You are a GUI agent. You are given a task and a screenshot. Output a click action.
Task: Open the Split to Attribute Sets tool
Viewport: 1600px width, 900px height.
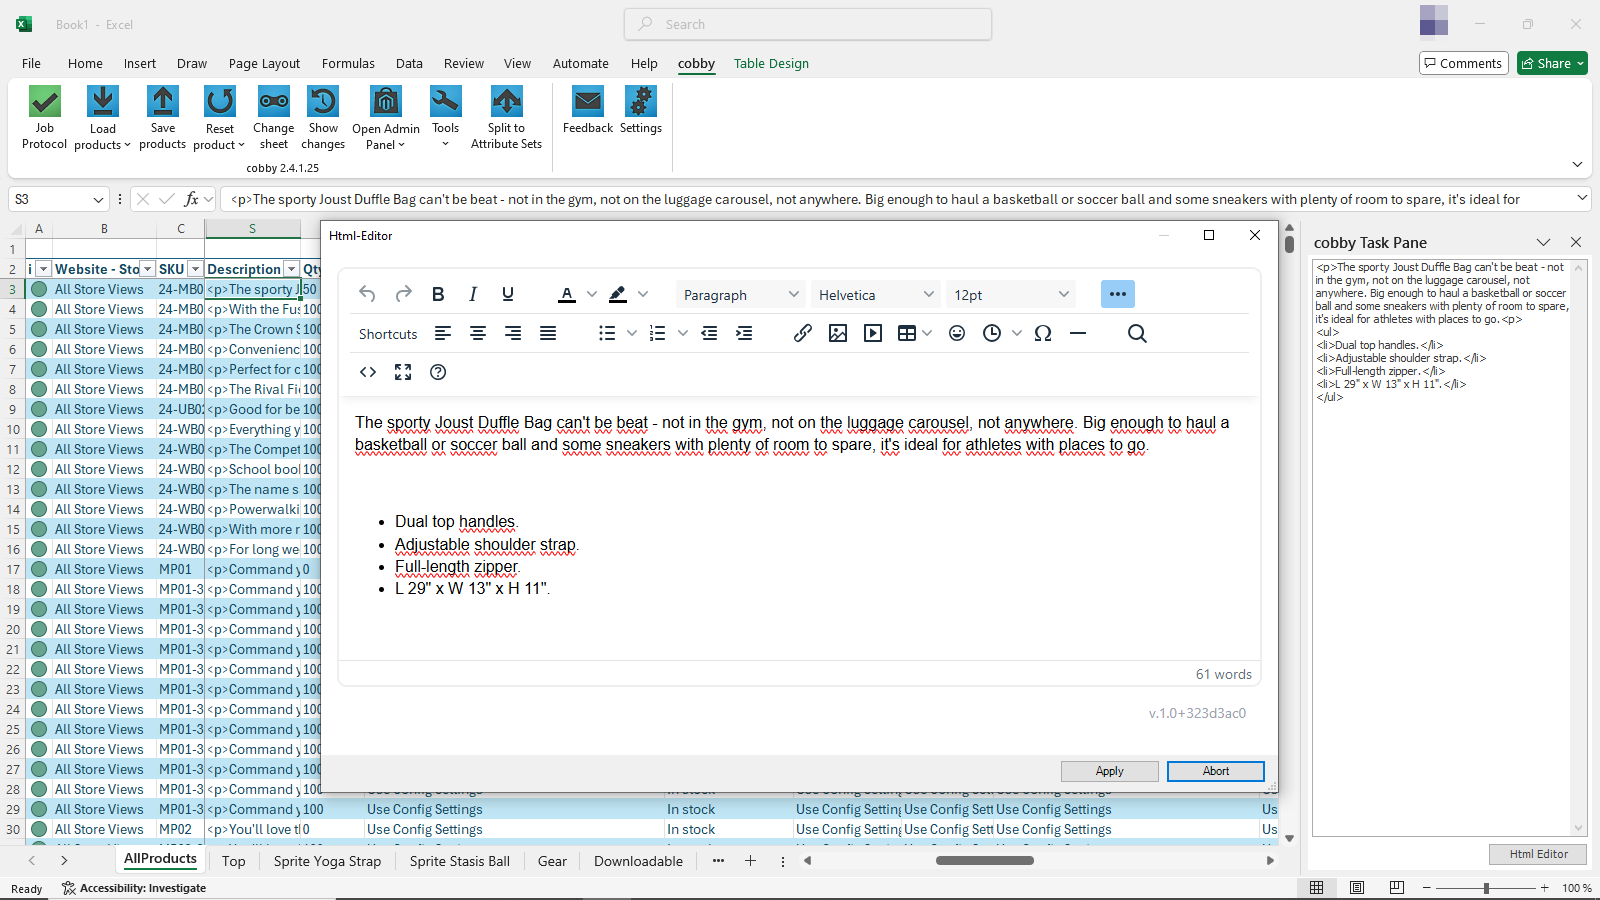(506, 102)
